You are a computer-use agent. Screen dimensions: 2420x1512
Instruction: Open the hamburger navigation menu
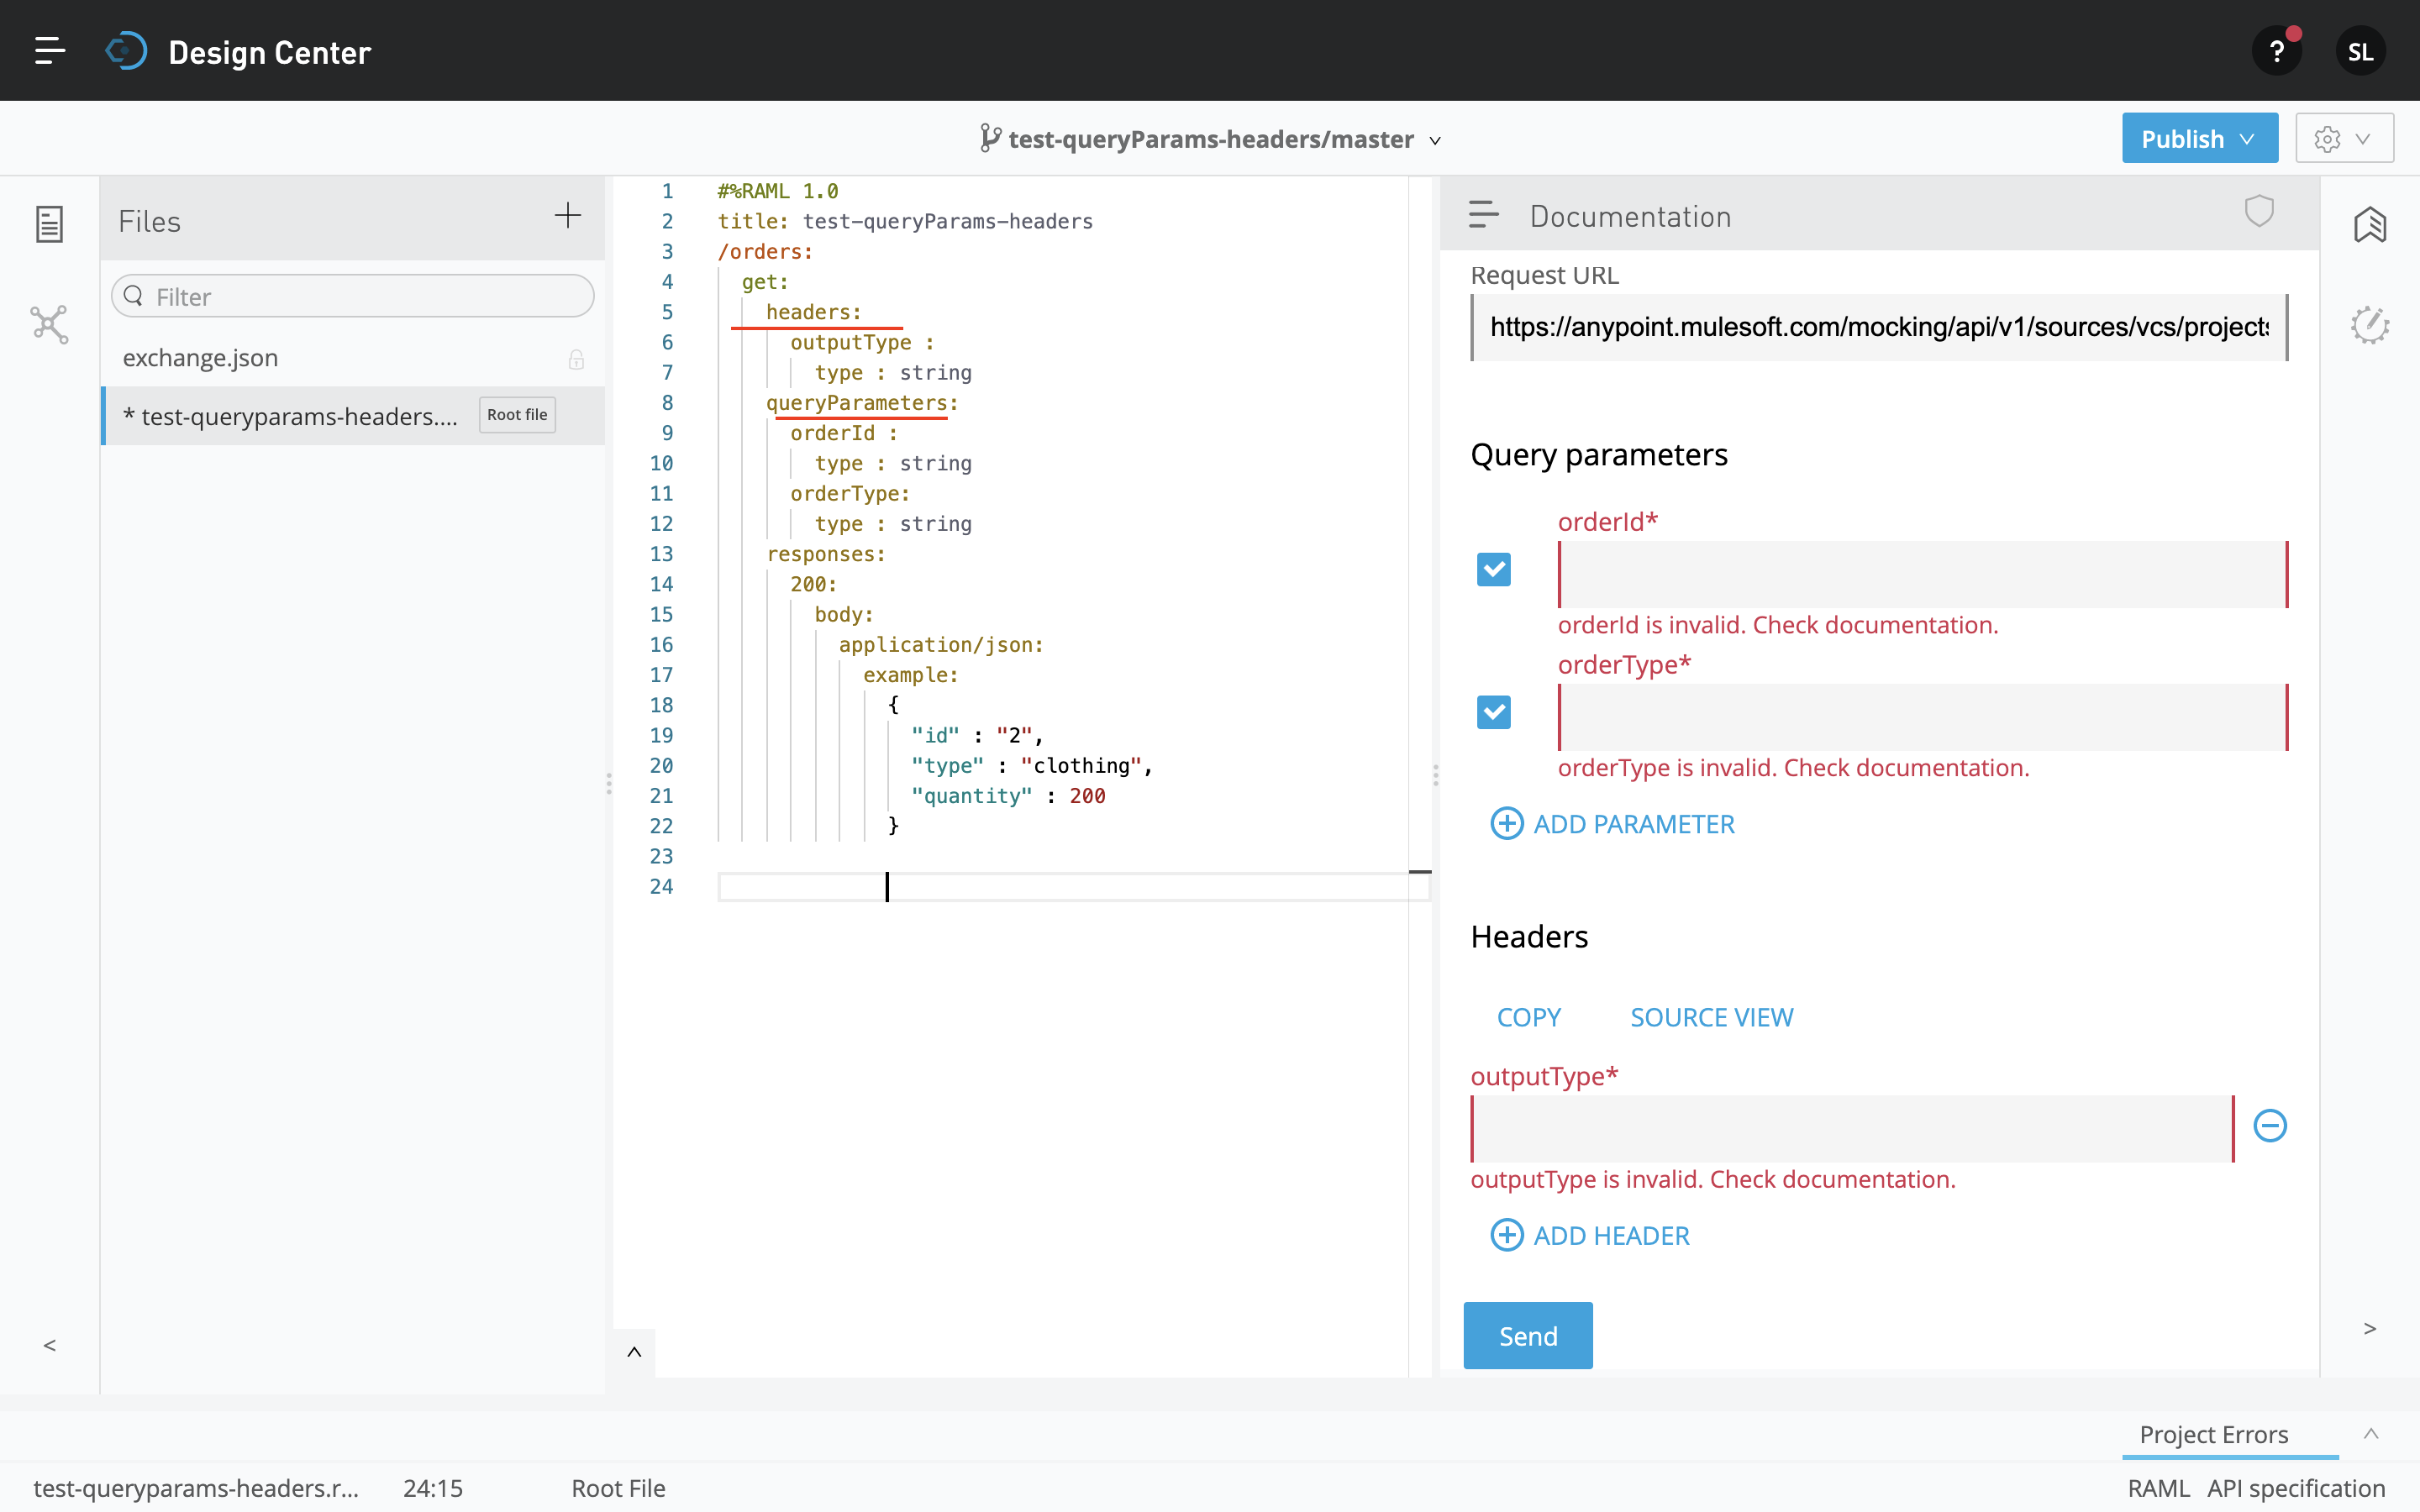click(x=49, y=51)
